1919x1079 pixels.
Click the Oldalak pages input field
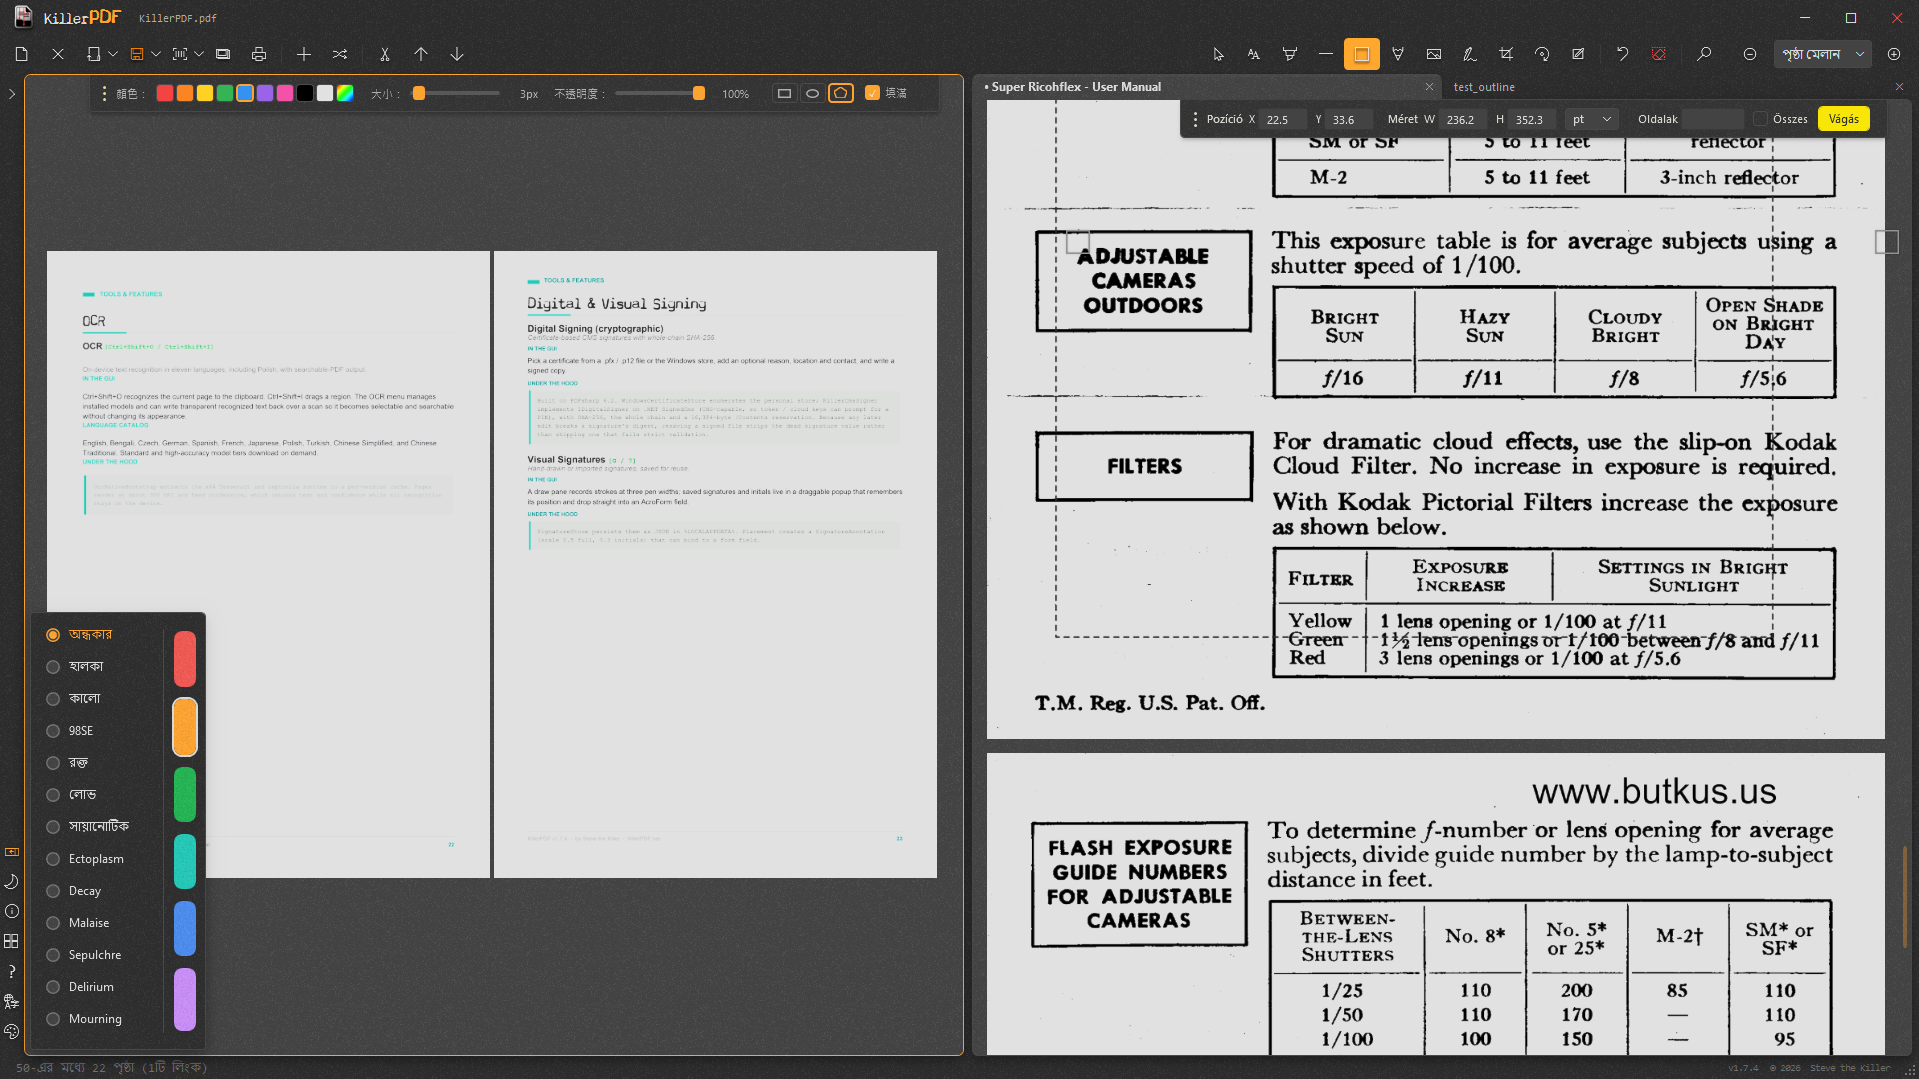(x=1712, y=119)
